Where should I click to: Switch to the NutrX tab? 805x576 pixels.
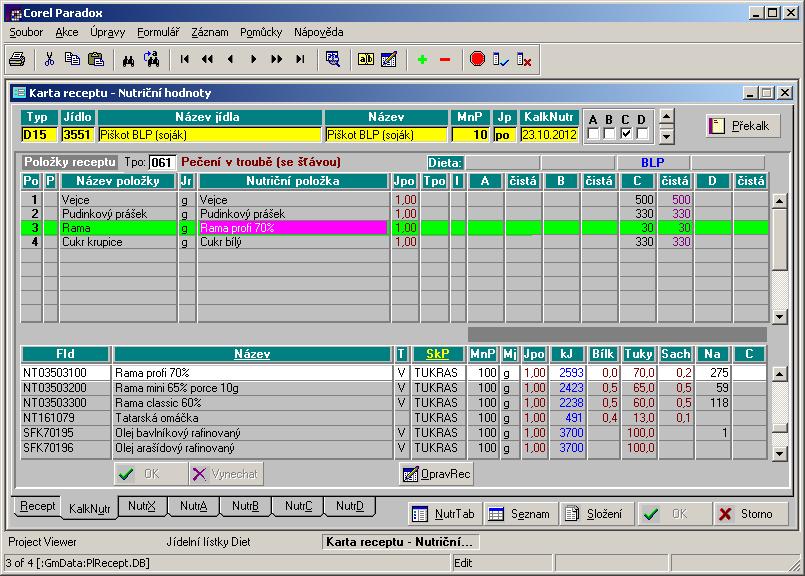(142, 506)
